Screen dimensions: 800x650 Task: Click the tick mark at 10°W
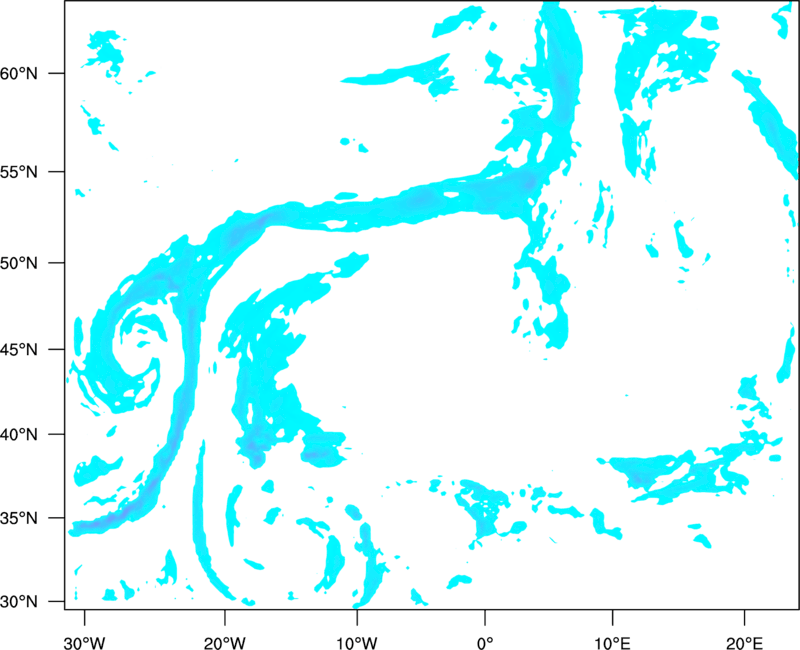[356, 617]
